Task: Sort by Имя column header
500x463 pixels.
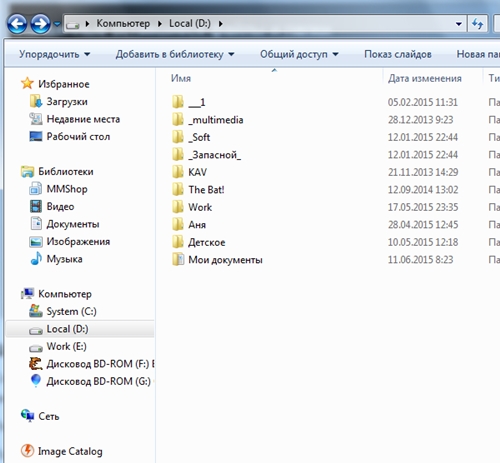Action: [x=181, y=78]
